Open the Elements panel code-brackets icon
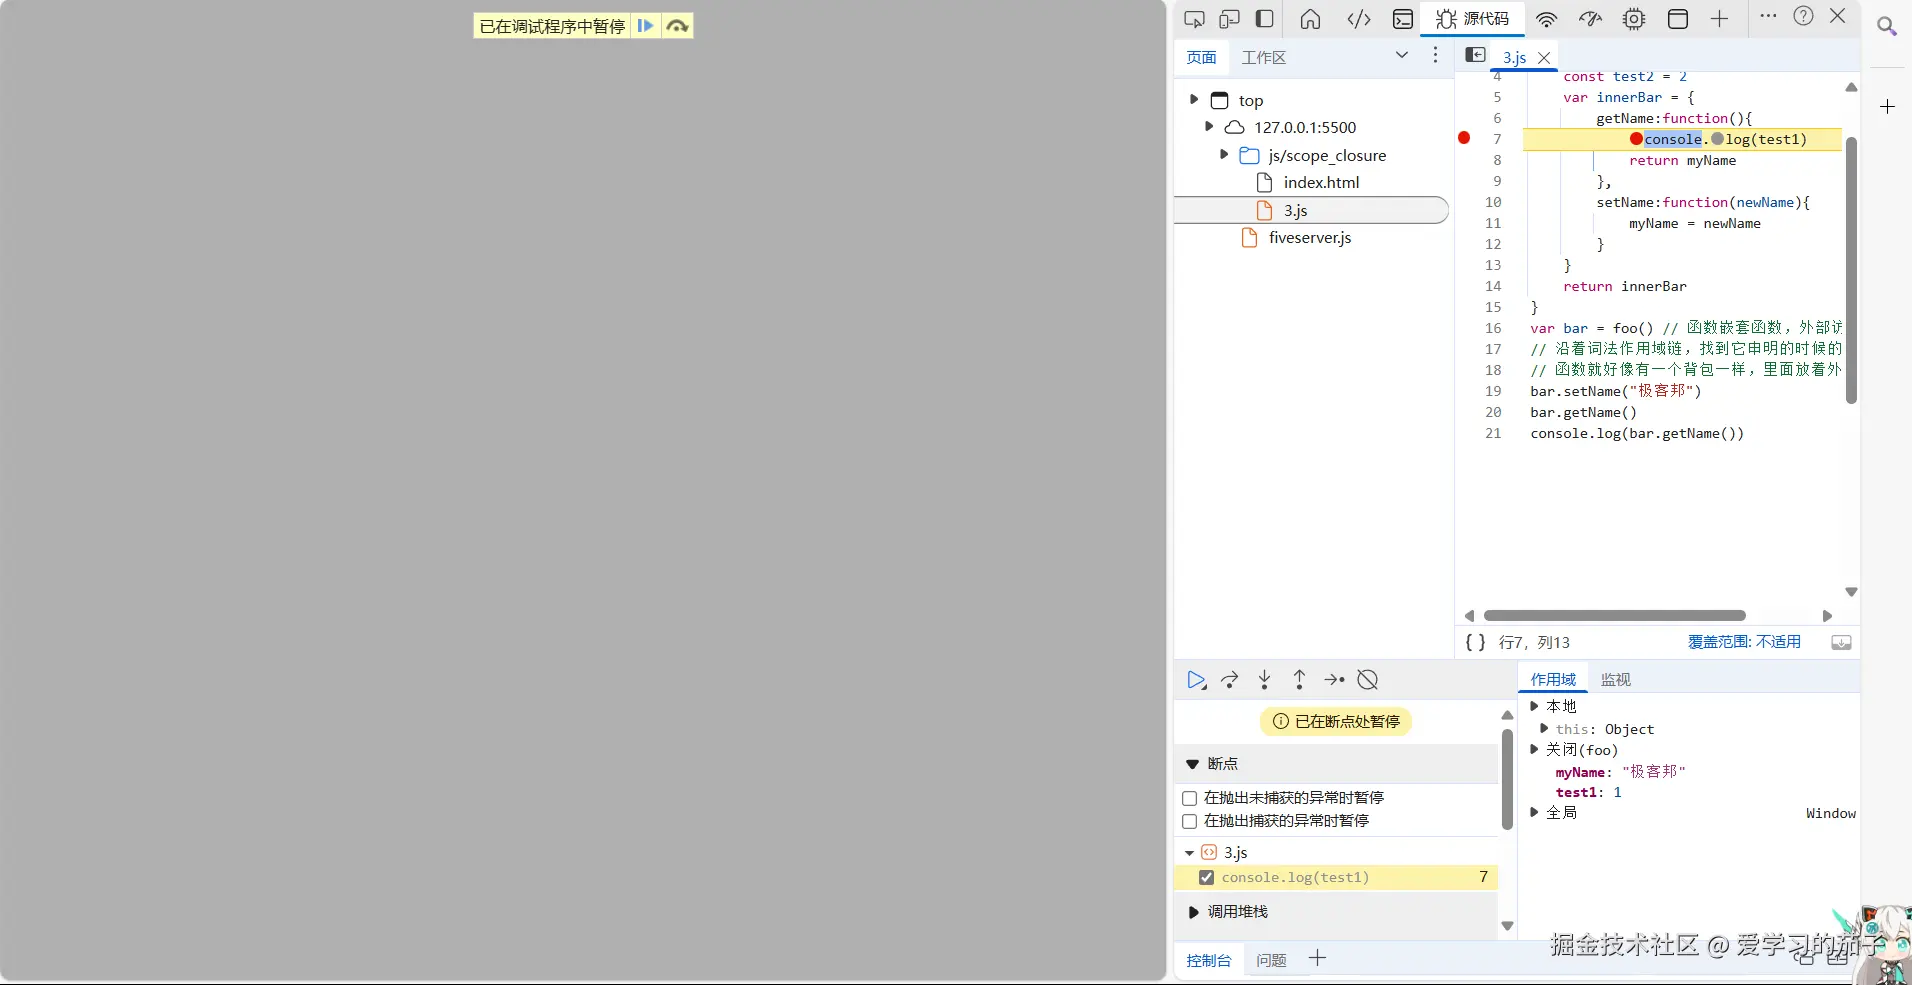The height and width of the screenshot is (985, 1912). (x=1359, y=19)
